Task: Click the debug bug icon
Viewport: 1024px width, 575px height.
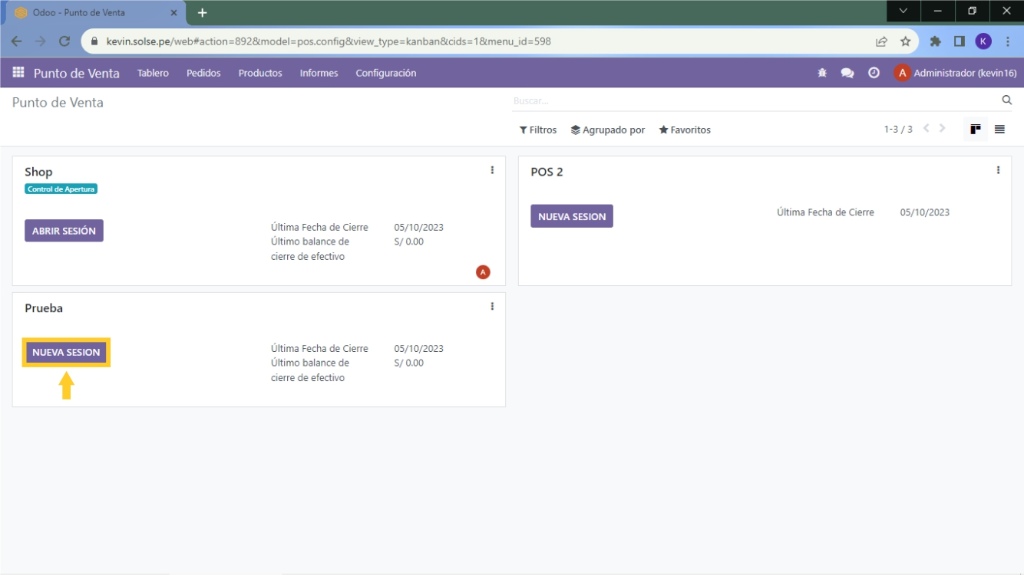Action: pos(822,73)
